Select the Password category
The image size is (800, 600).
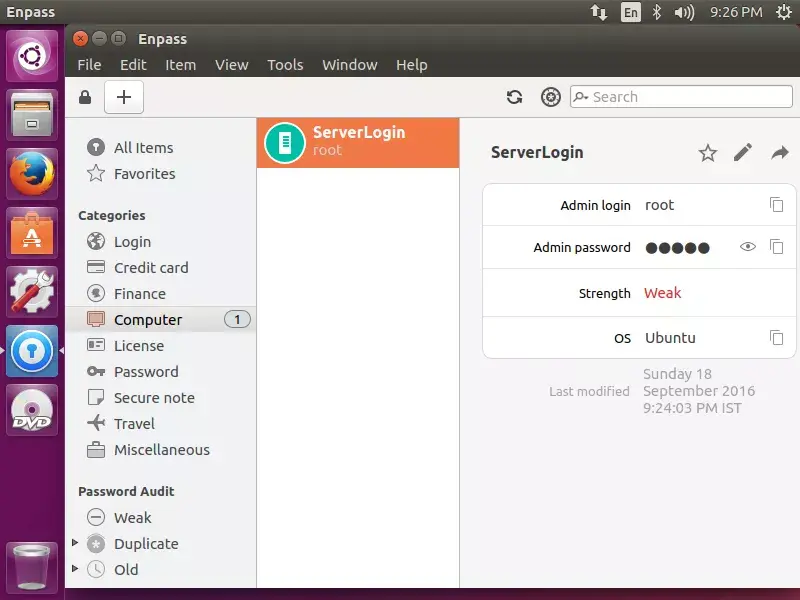click(x=161, y=371)
